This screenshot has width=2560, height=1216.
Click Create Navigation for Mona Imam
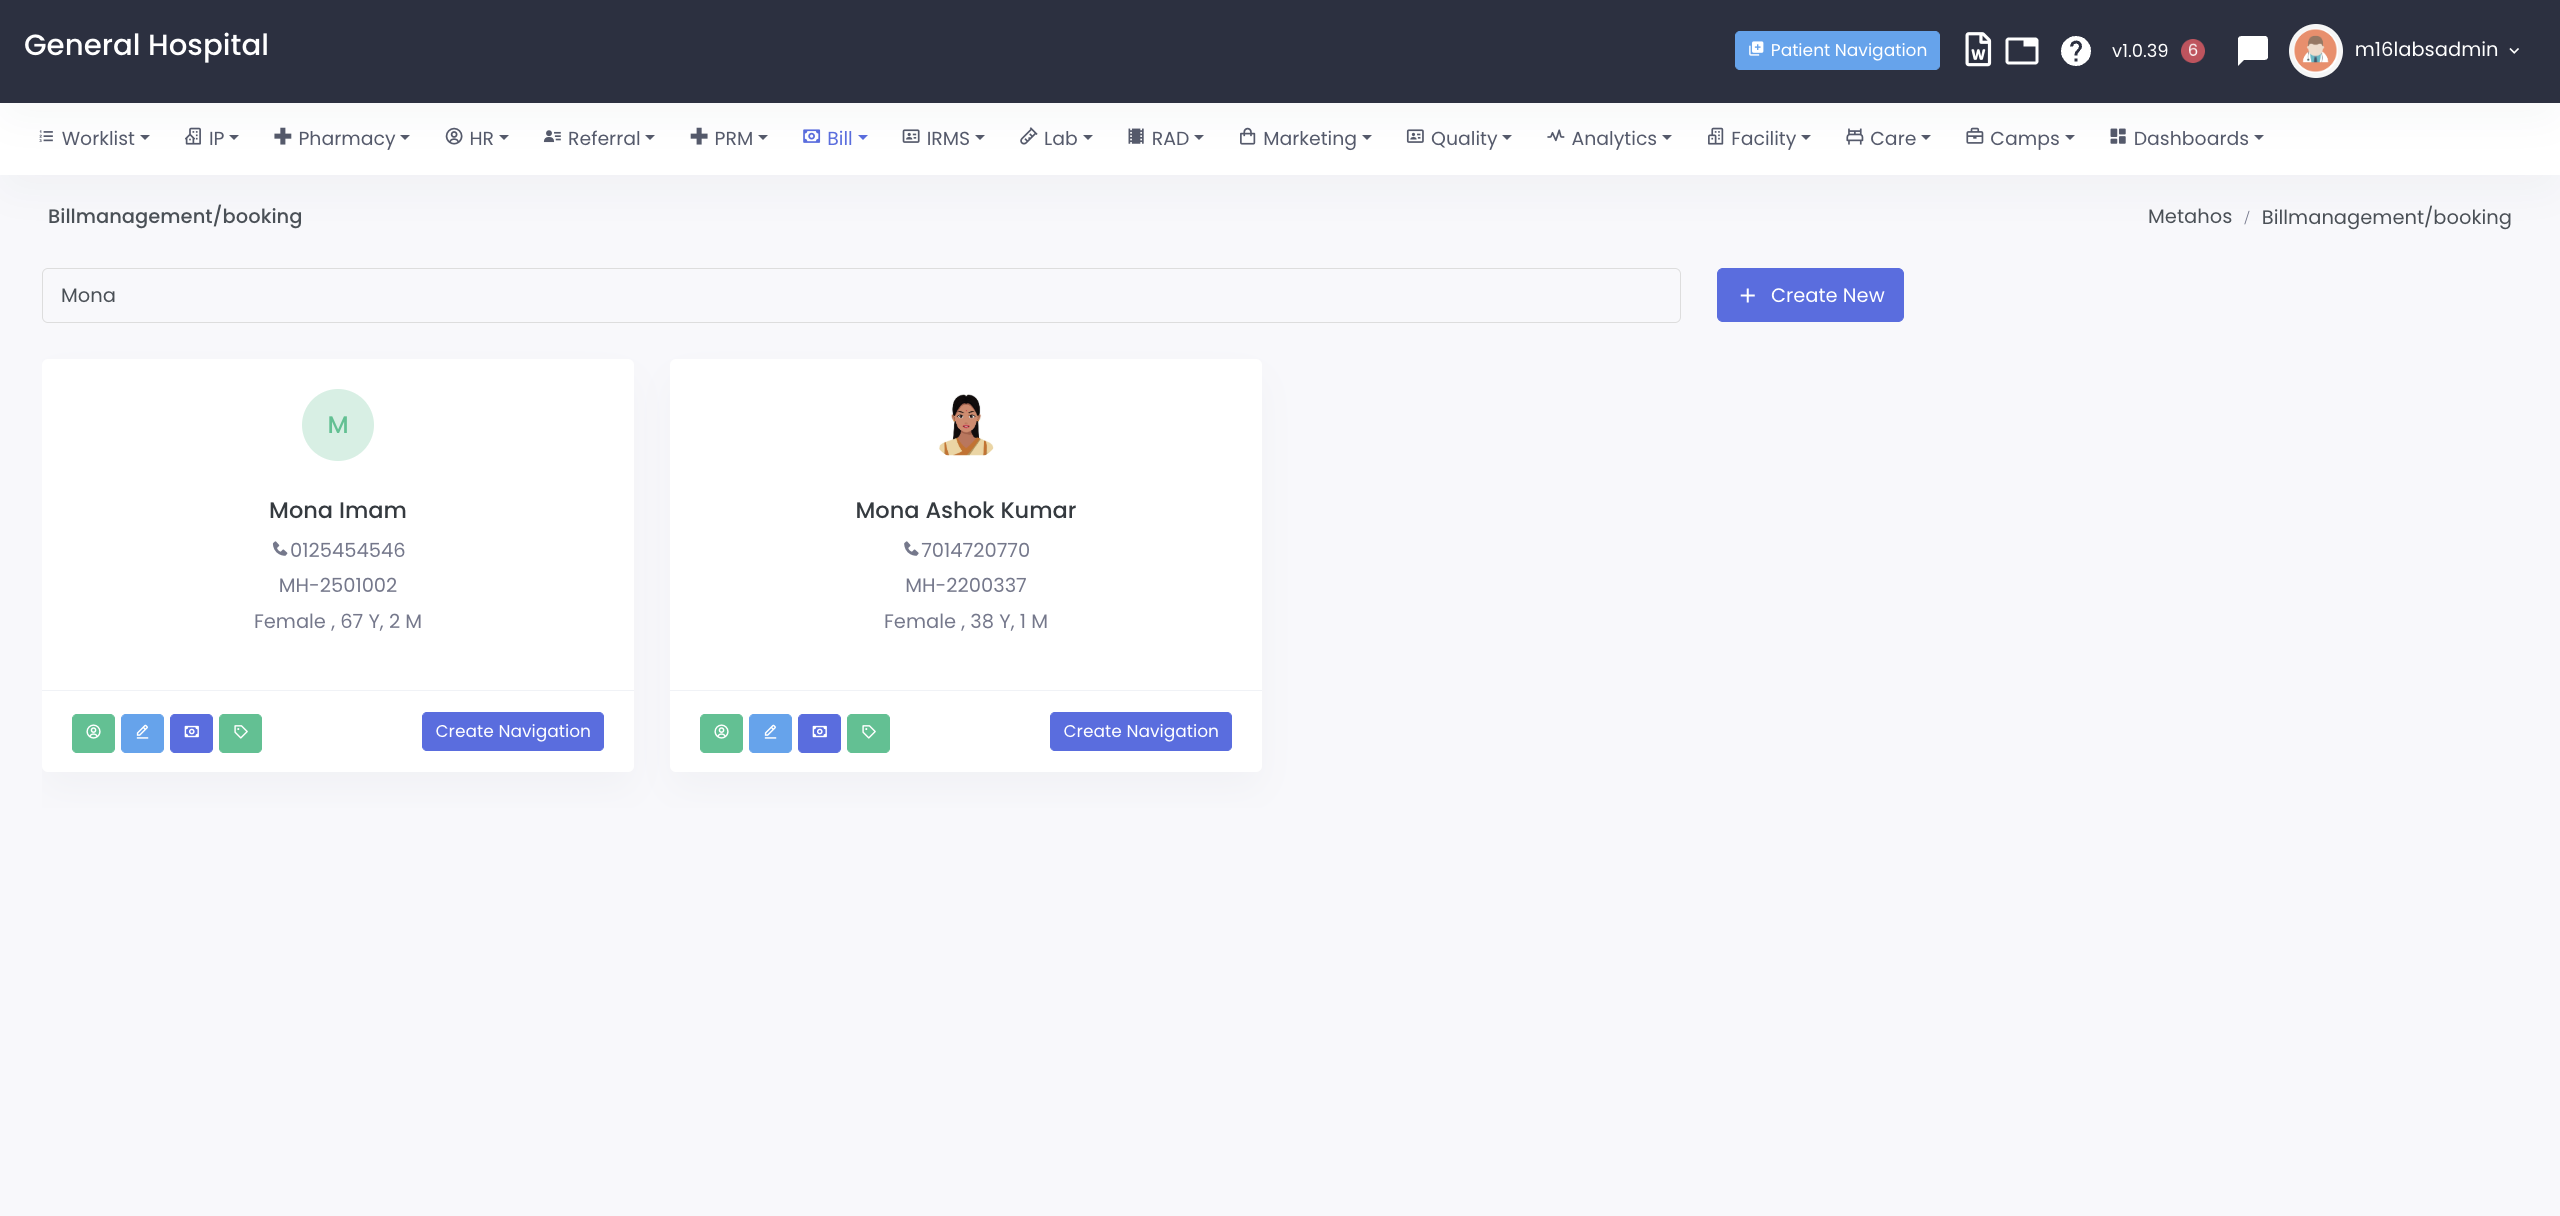point(512,731)
